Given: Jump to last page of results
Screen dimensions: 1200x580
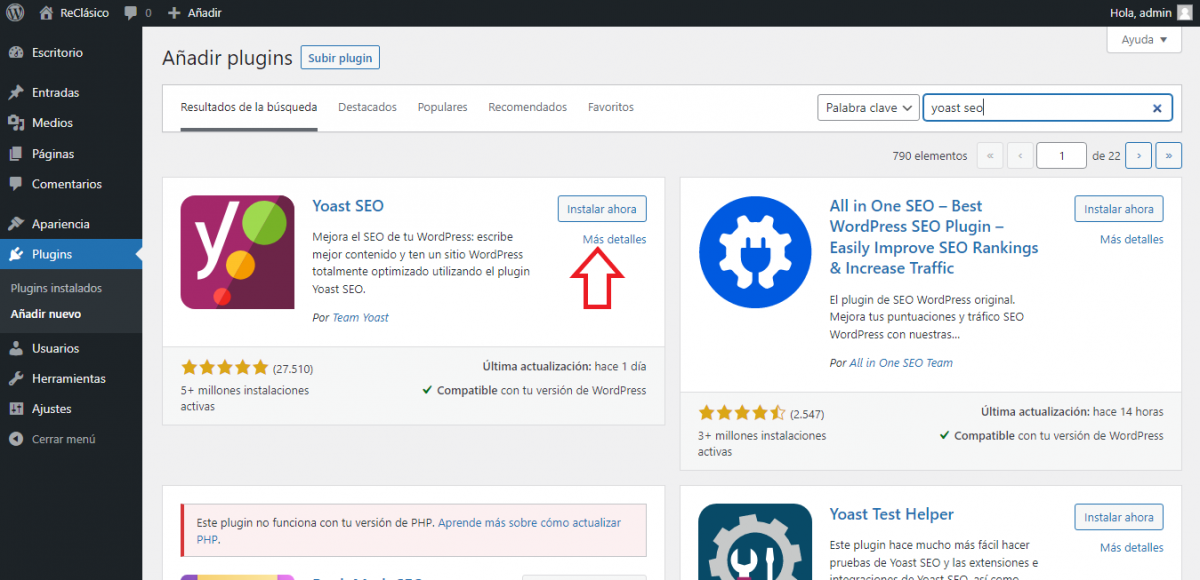Looking at the screenshot, I should [1169, 156].
